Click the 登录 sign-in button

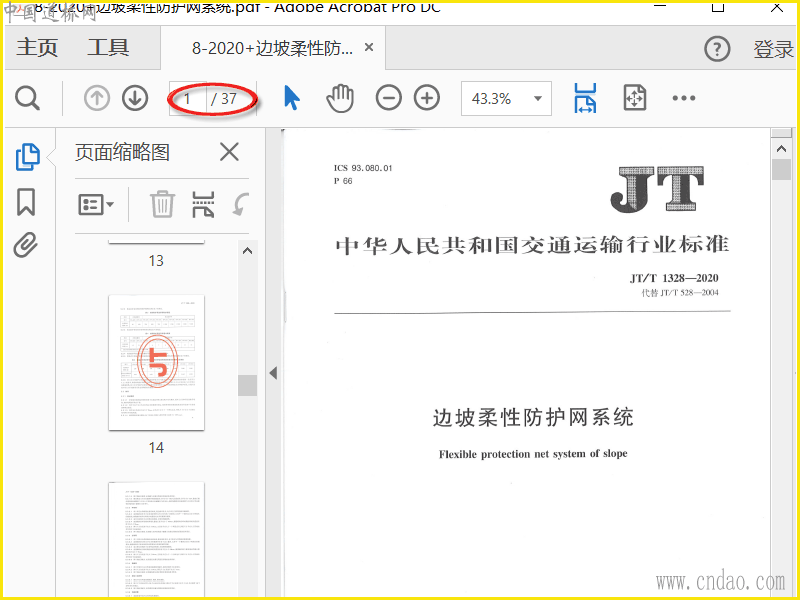(x=773, y=49)
